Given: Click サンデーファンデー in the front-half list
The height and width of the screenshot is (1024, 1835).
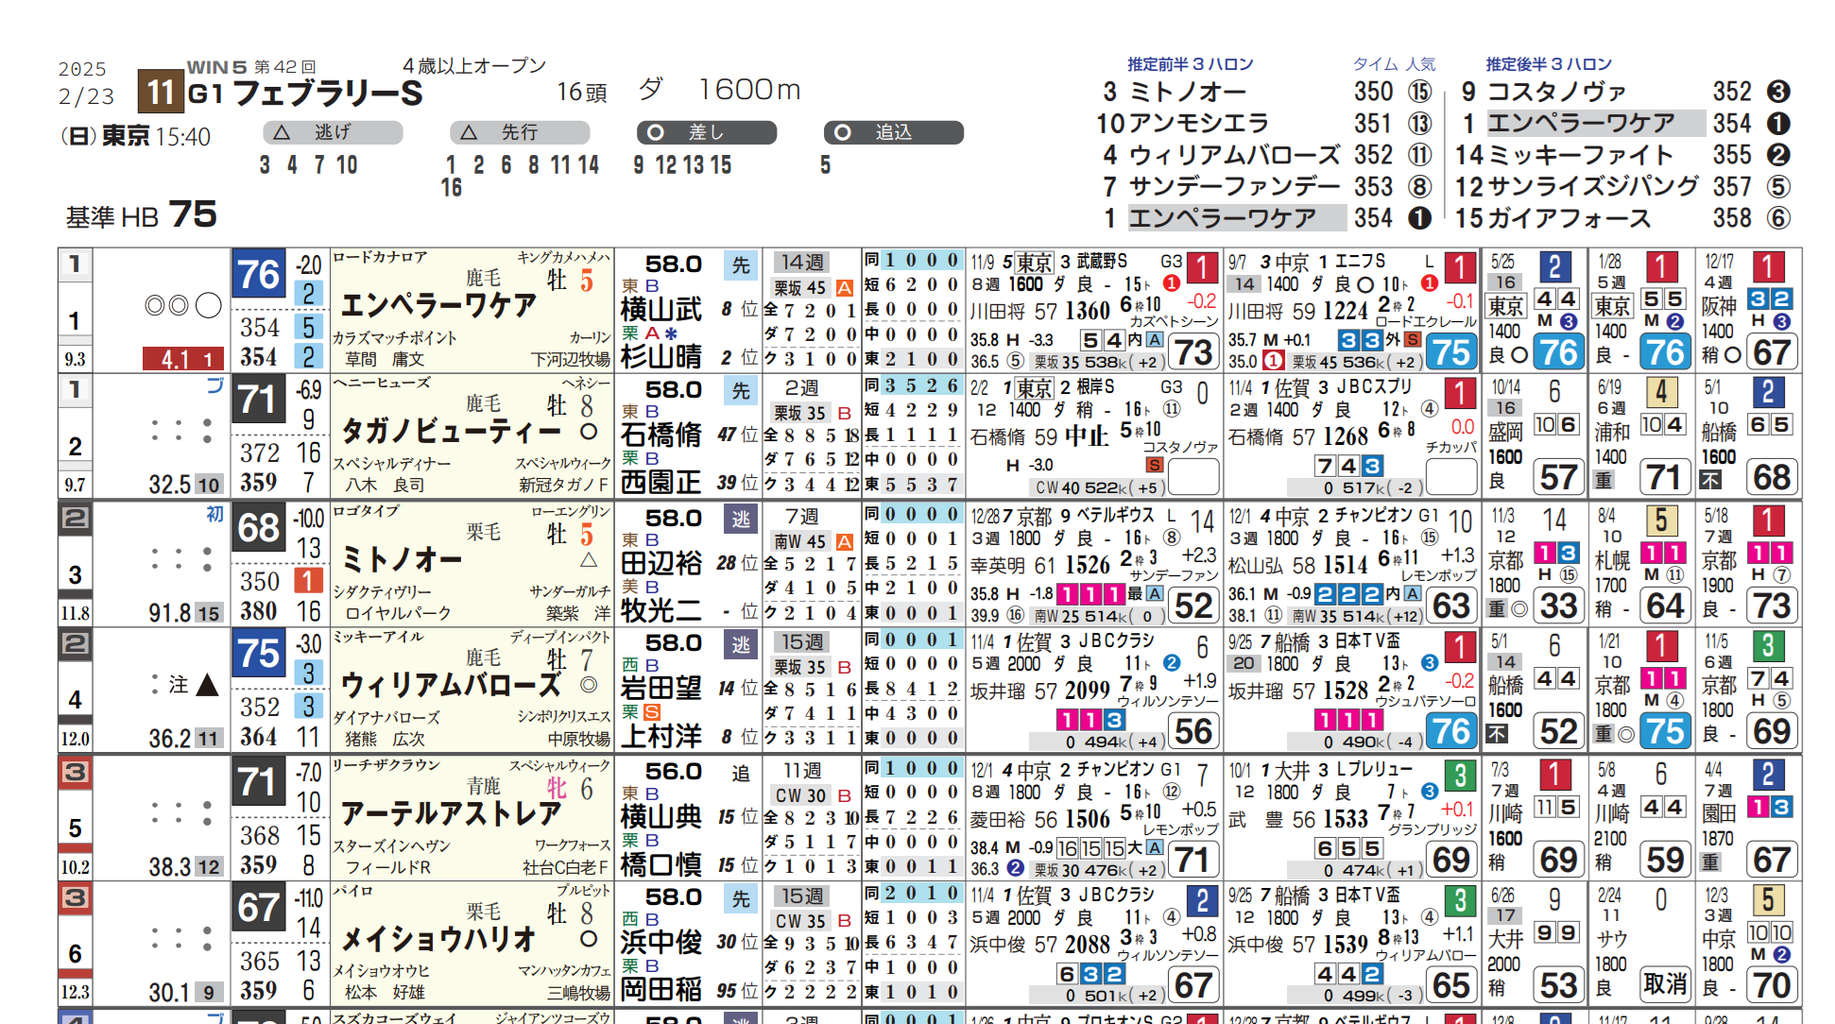Looking at the screenshot, I should (1235, 187).
